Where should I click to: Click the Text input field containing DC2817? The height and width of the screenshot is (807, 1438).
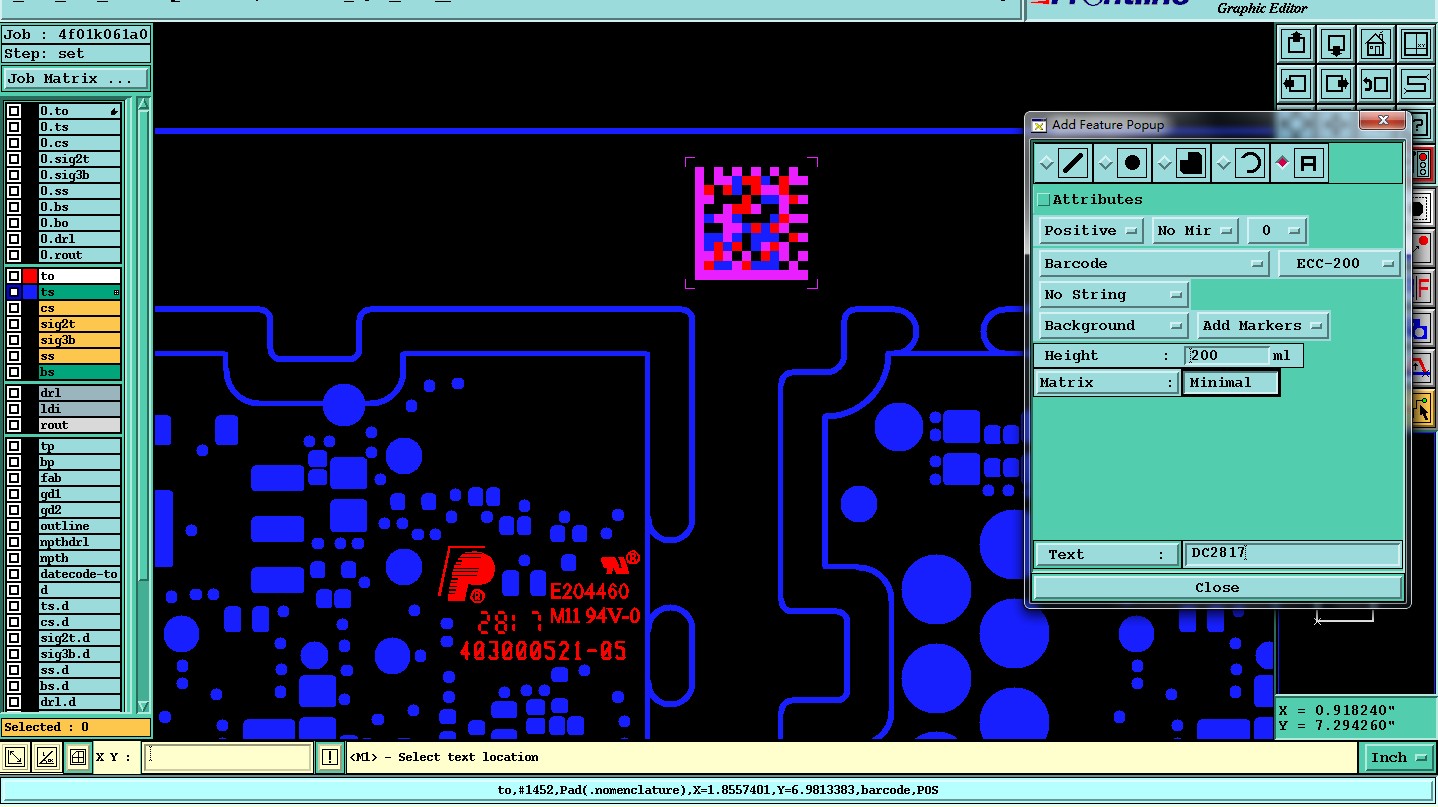pos(1293,554)
